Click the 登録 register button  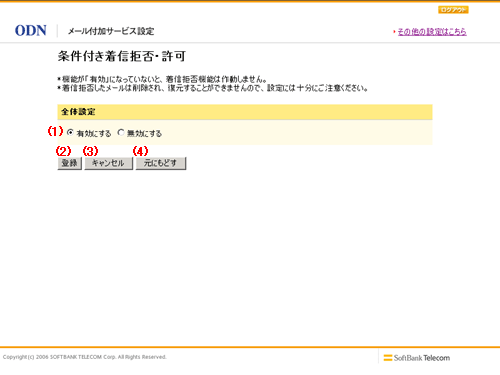coord(70,163)
